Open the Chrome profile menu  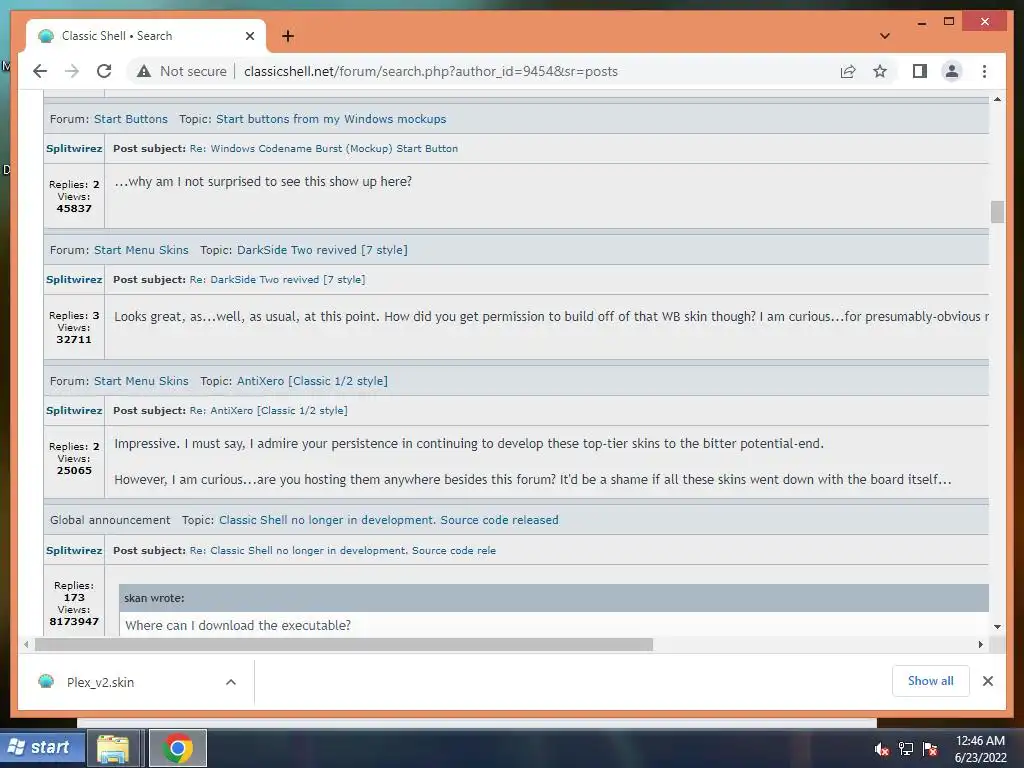click(952, 71)
